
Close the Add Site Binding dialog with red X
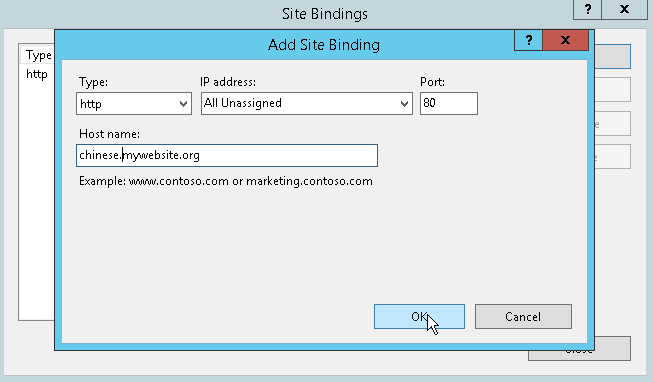pyautogui.click(x=566, y=40)
